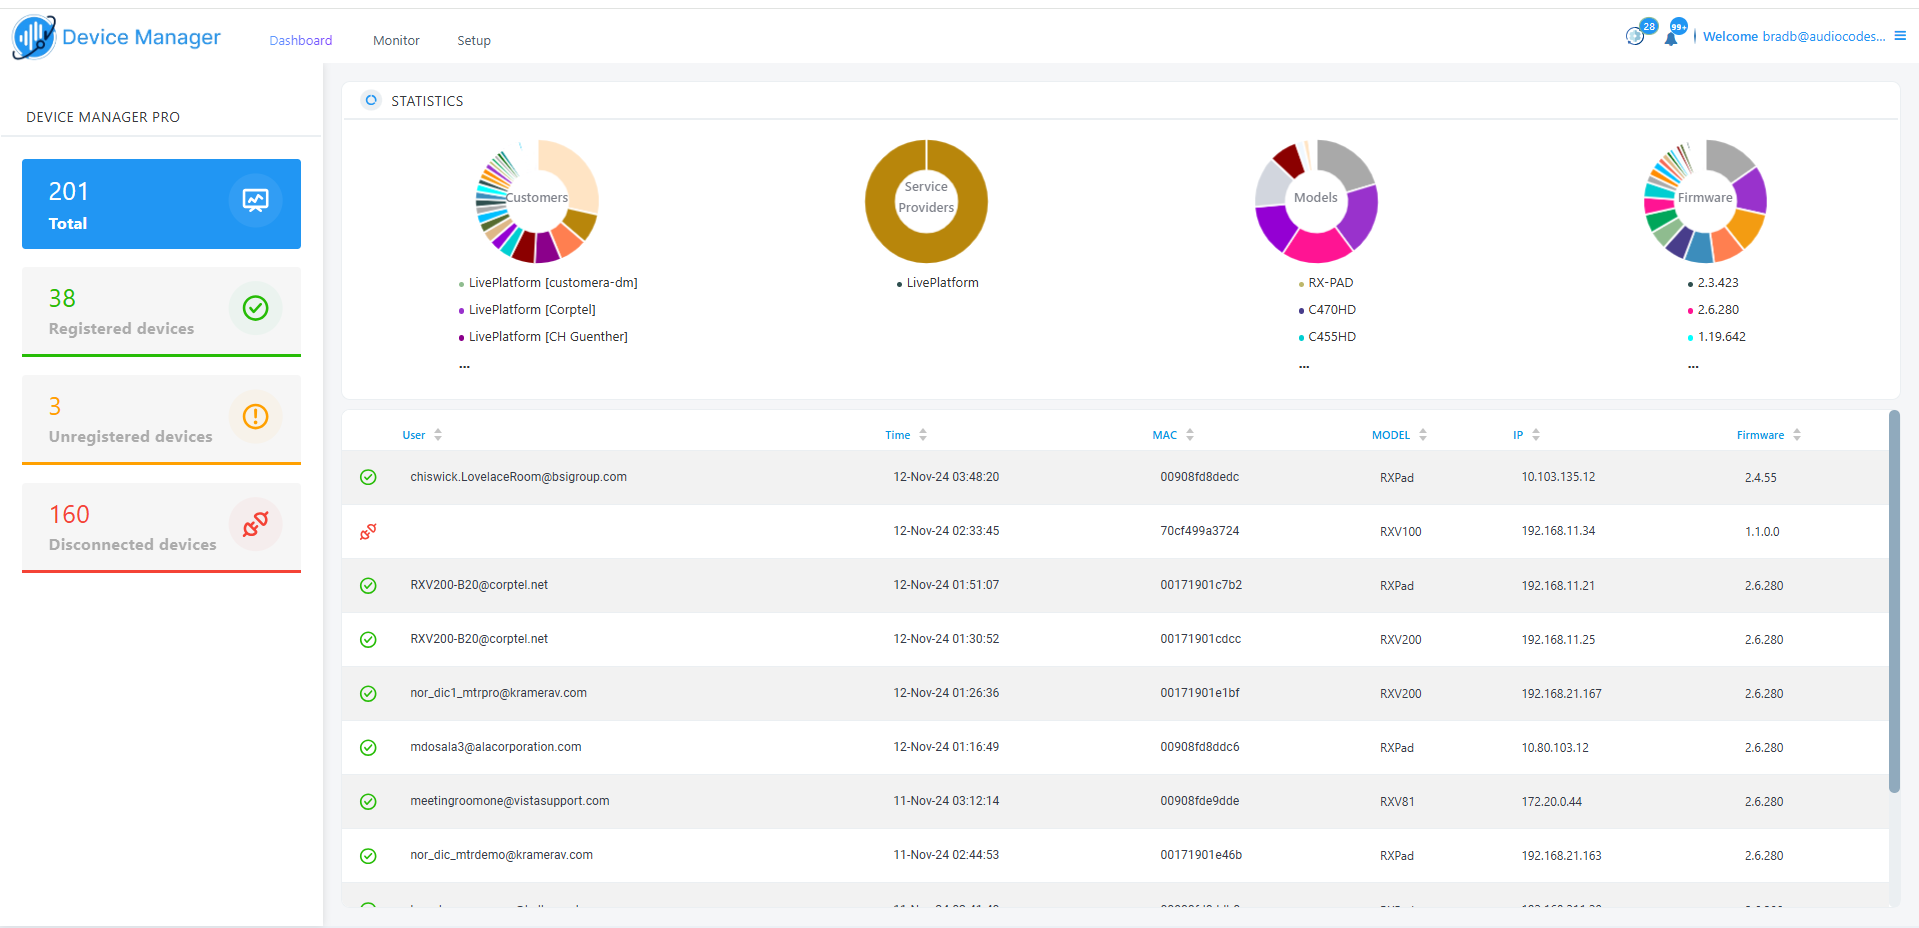Select the 38 Registered devices card
This screenshot has width=1919, height=928.
point(161,312)
